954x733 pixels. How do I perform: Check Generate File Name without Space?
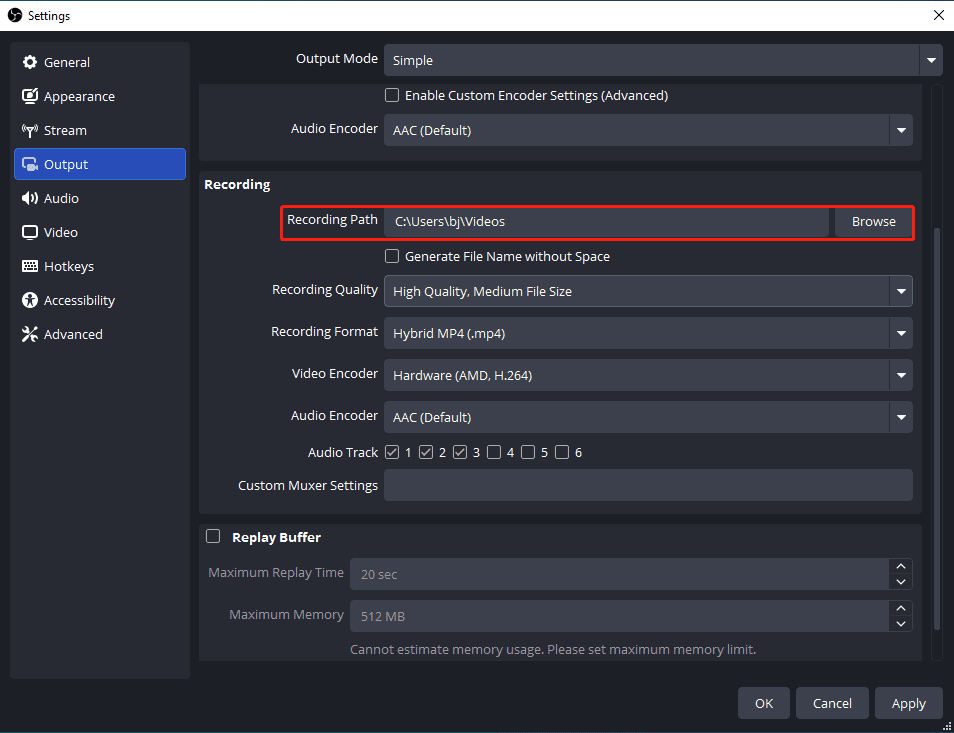tap(392, 256)
